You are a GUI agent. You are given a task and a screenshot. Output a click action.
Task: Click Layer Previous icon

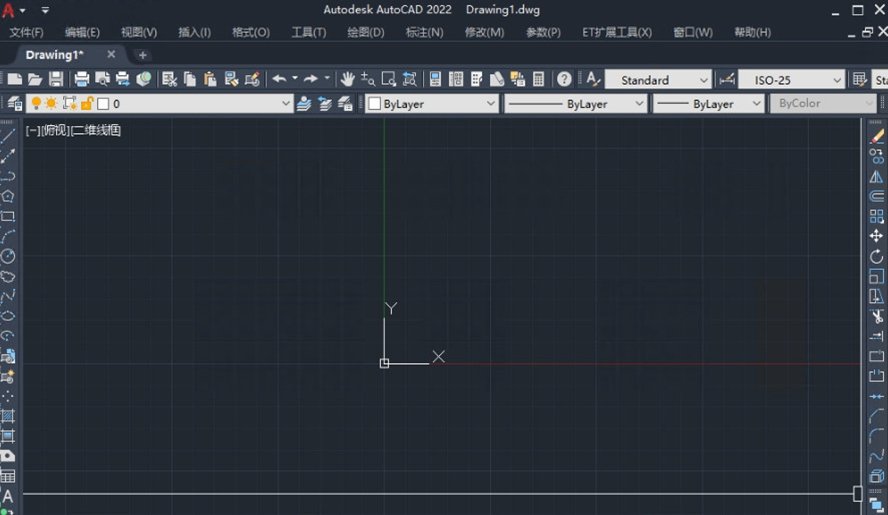[325, 104]
